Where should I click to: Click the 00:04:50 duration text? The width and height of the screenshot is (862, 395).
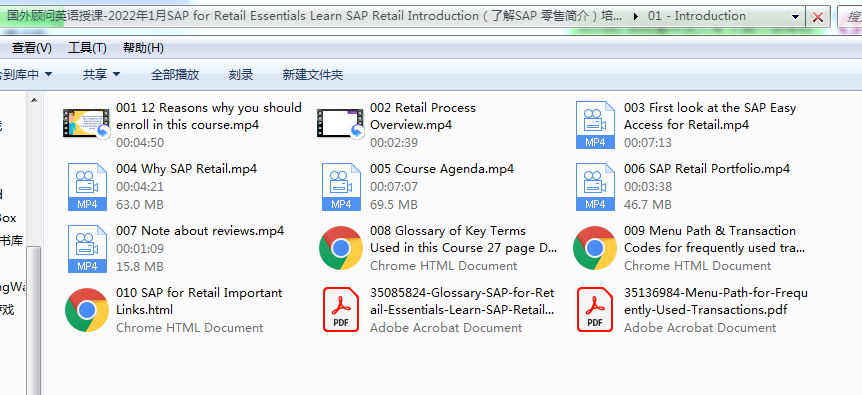[140, 143]
